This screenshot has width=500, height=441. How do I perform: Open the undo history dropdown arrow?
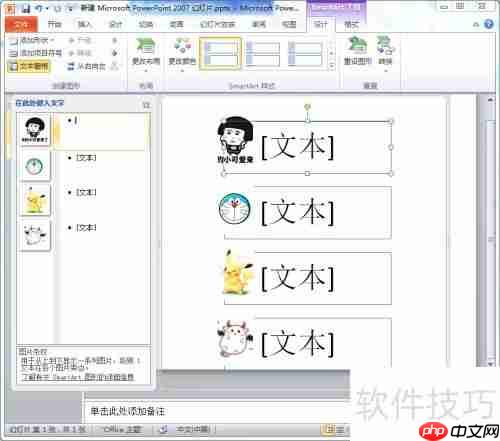(47, 9)
